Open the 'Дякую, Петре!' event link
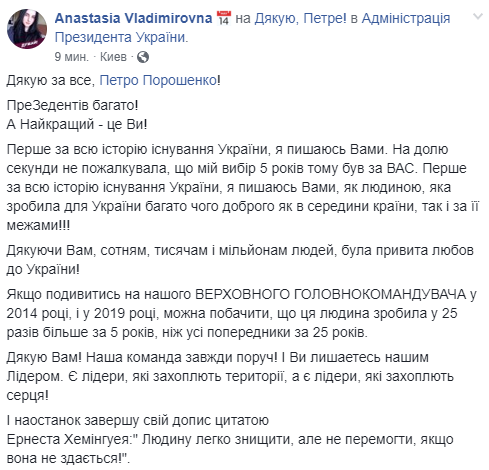Screen dimensions: 489x470 [301, 18]
